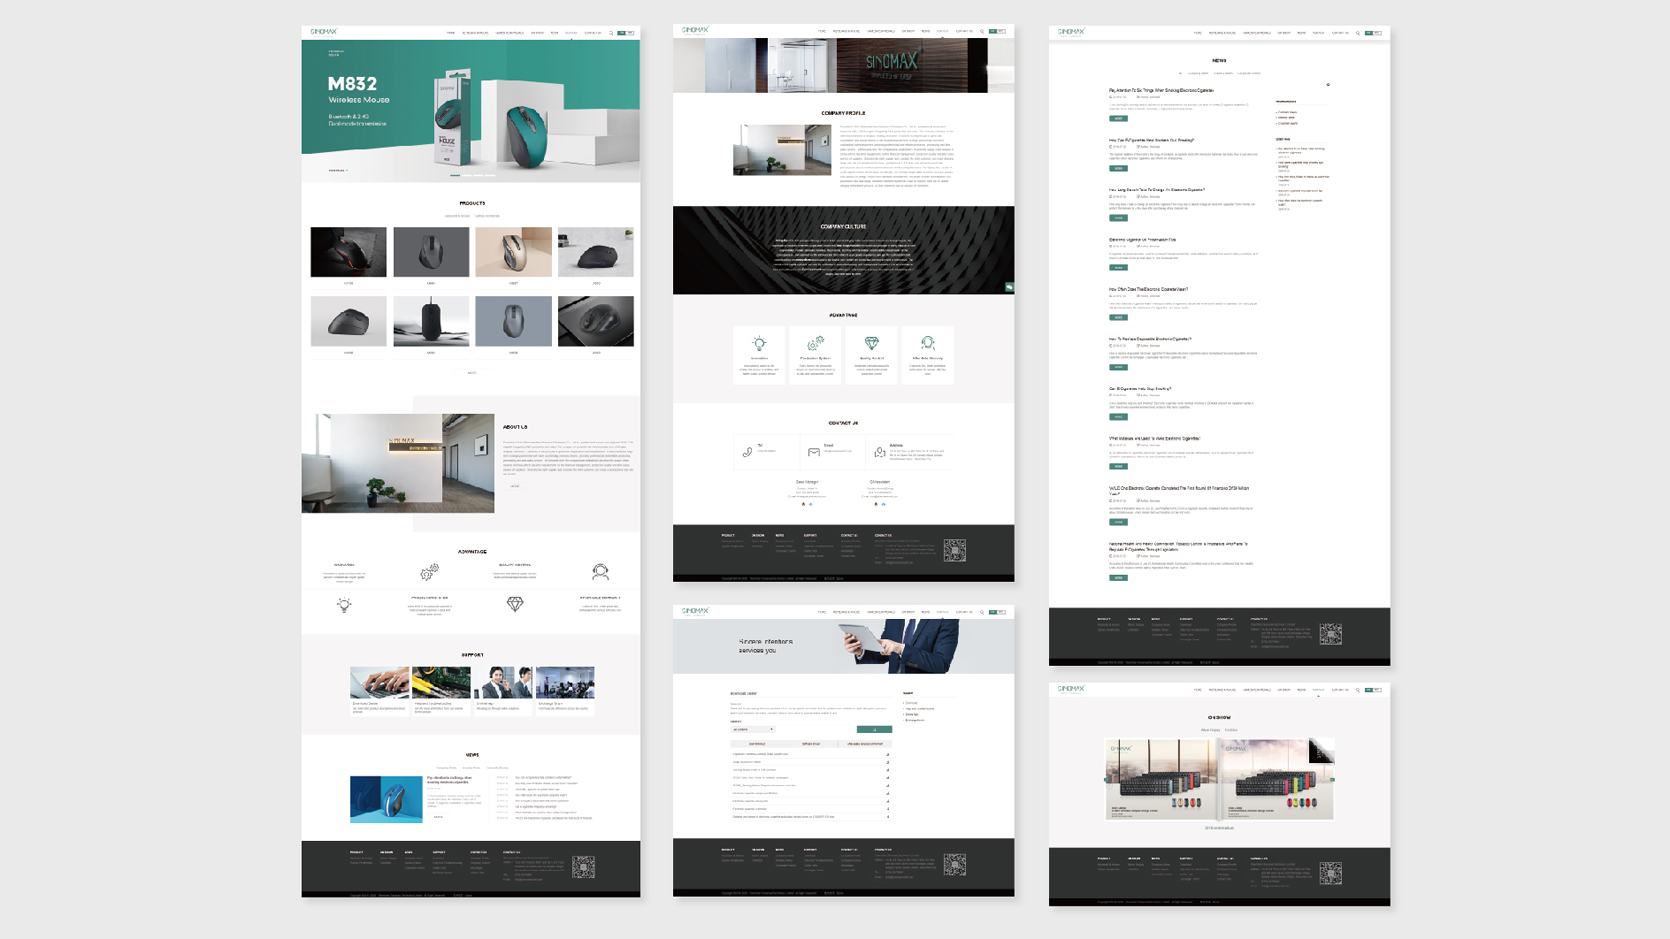The image size is (1670, 939).
Task: Click the diamond Quality Control icon on the company profile page
Action: click(871, 343)
